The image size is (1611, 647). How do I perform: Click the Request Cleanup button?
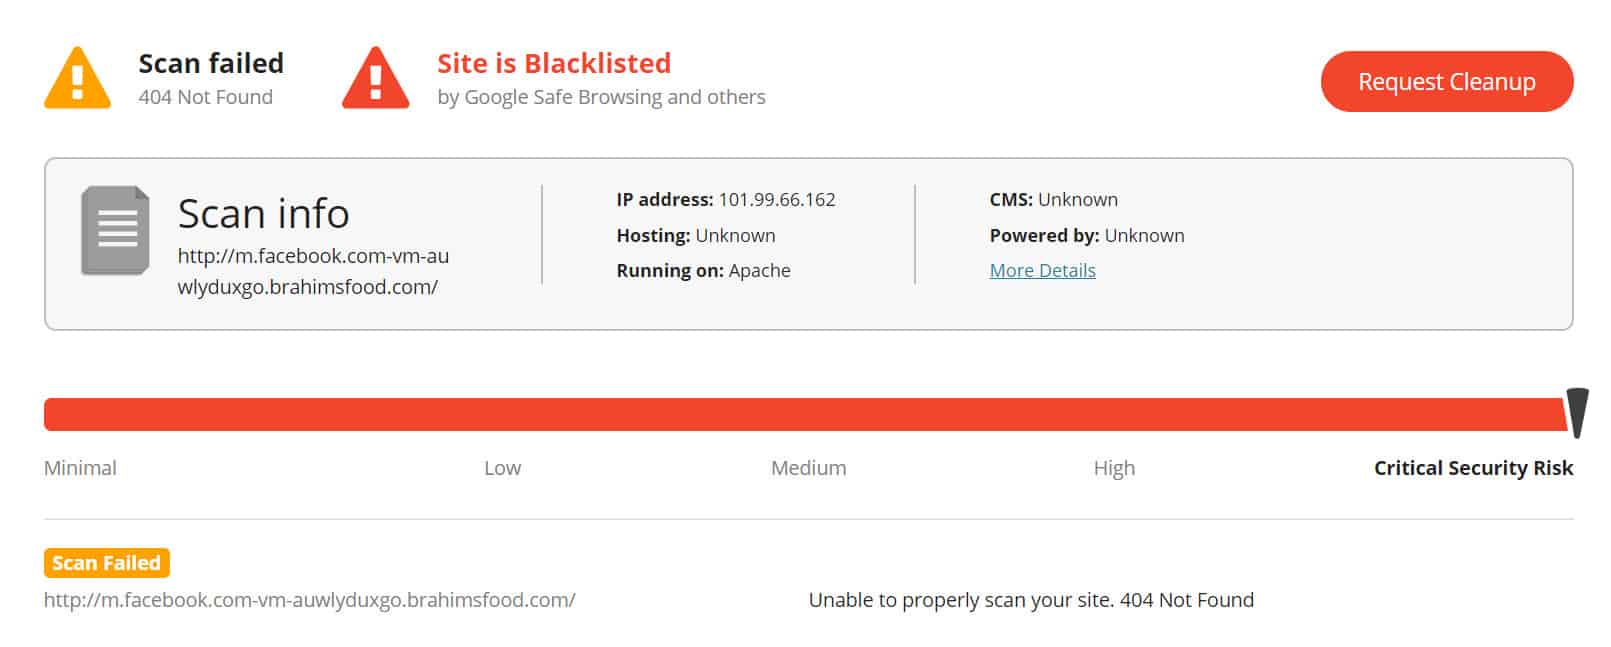pyautogui.click(x=1446, y=81)
